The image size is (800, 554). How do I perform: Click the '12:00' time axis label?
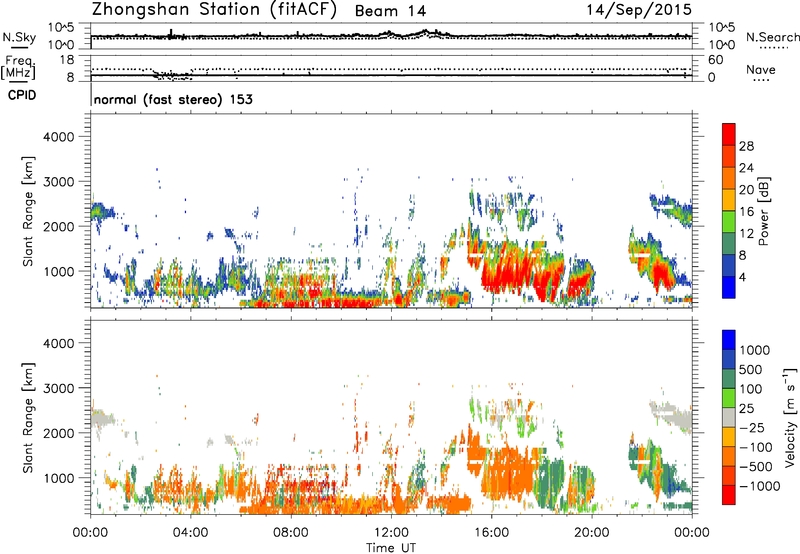[391, 533]
